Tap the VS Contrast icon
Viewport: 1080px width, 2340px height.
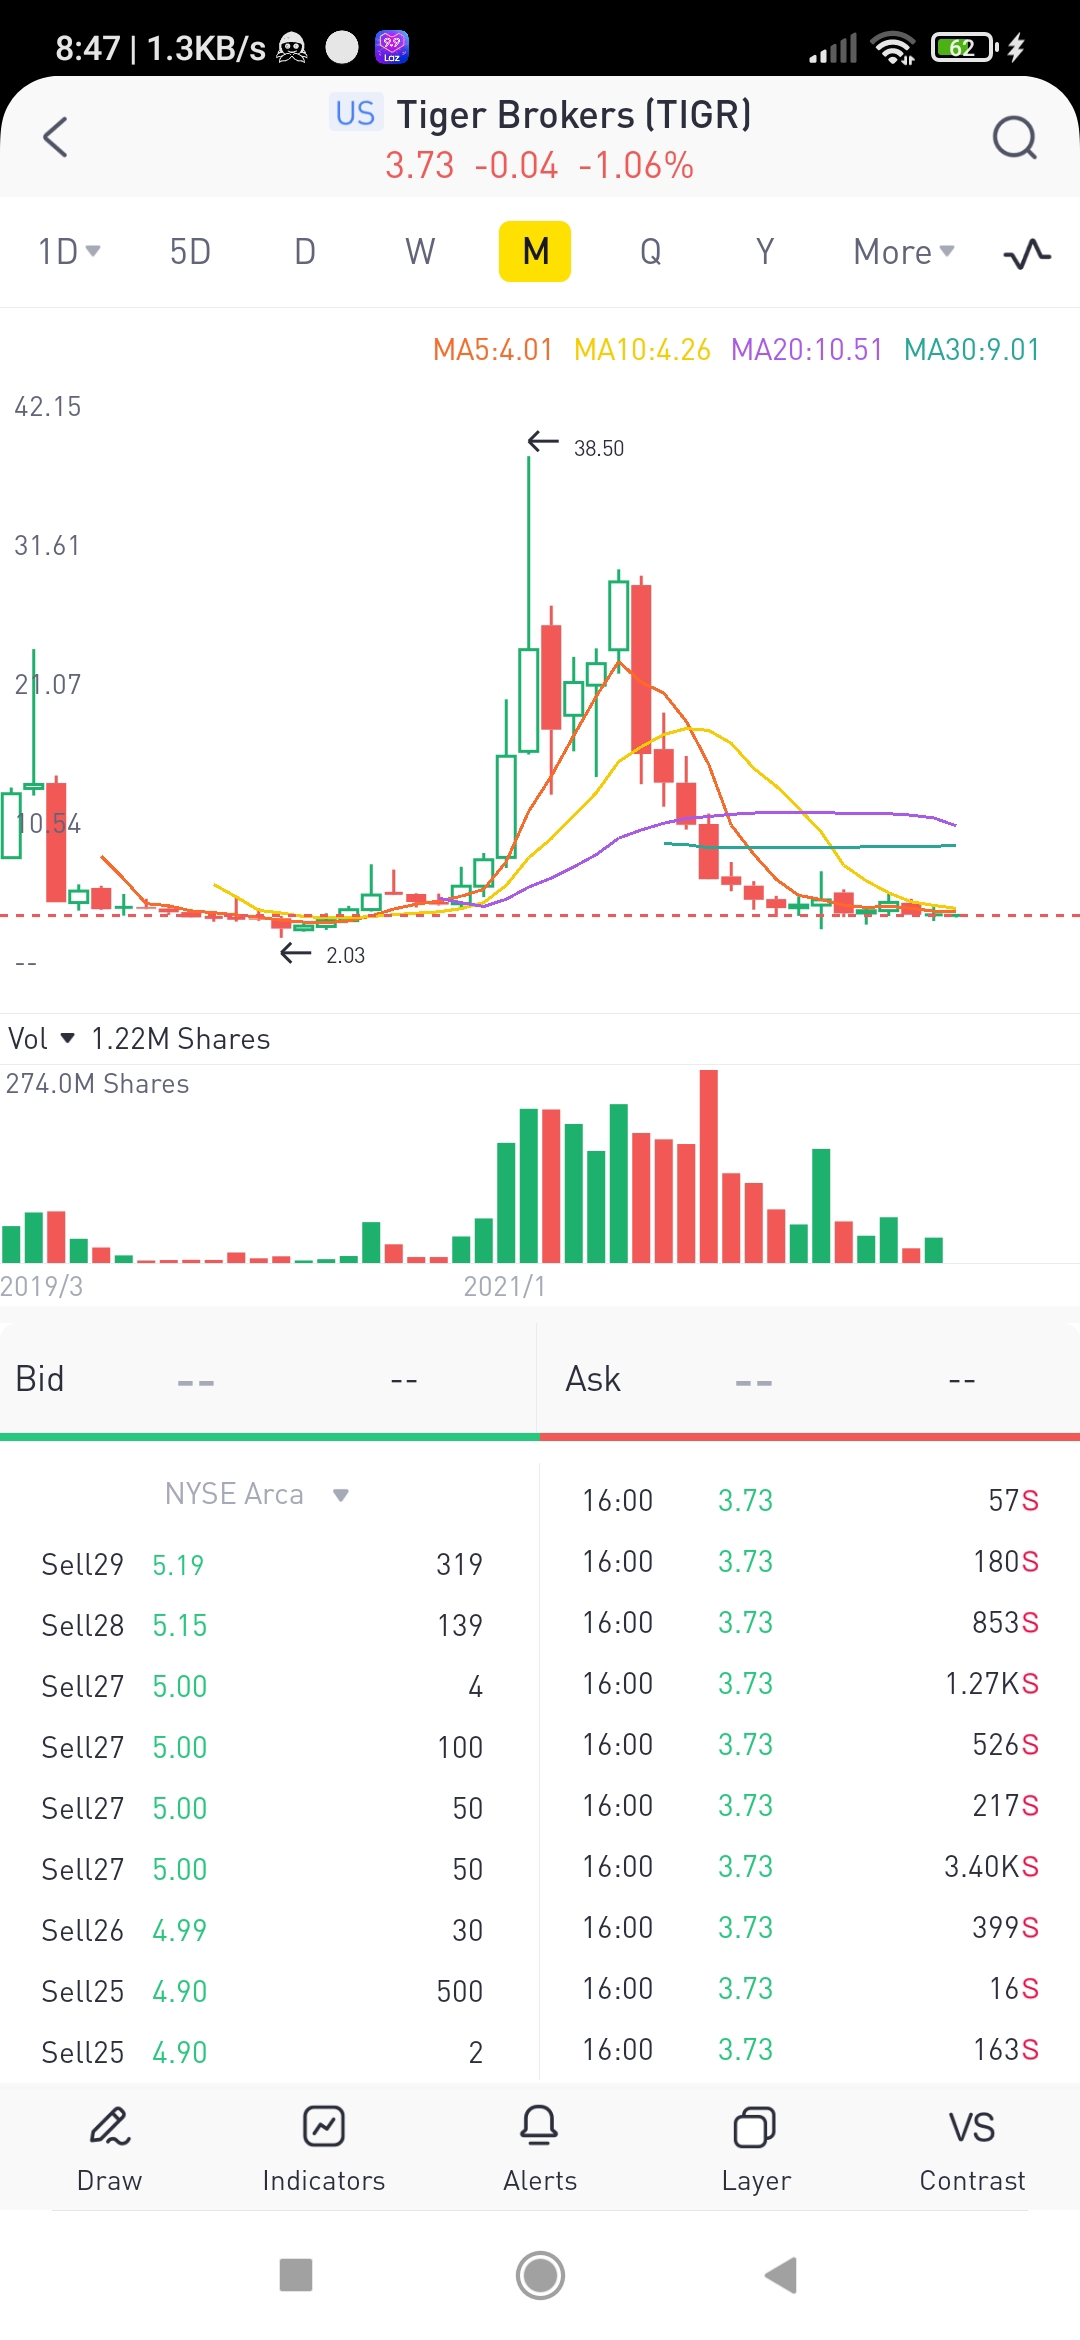[972, 2127]
